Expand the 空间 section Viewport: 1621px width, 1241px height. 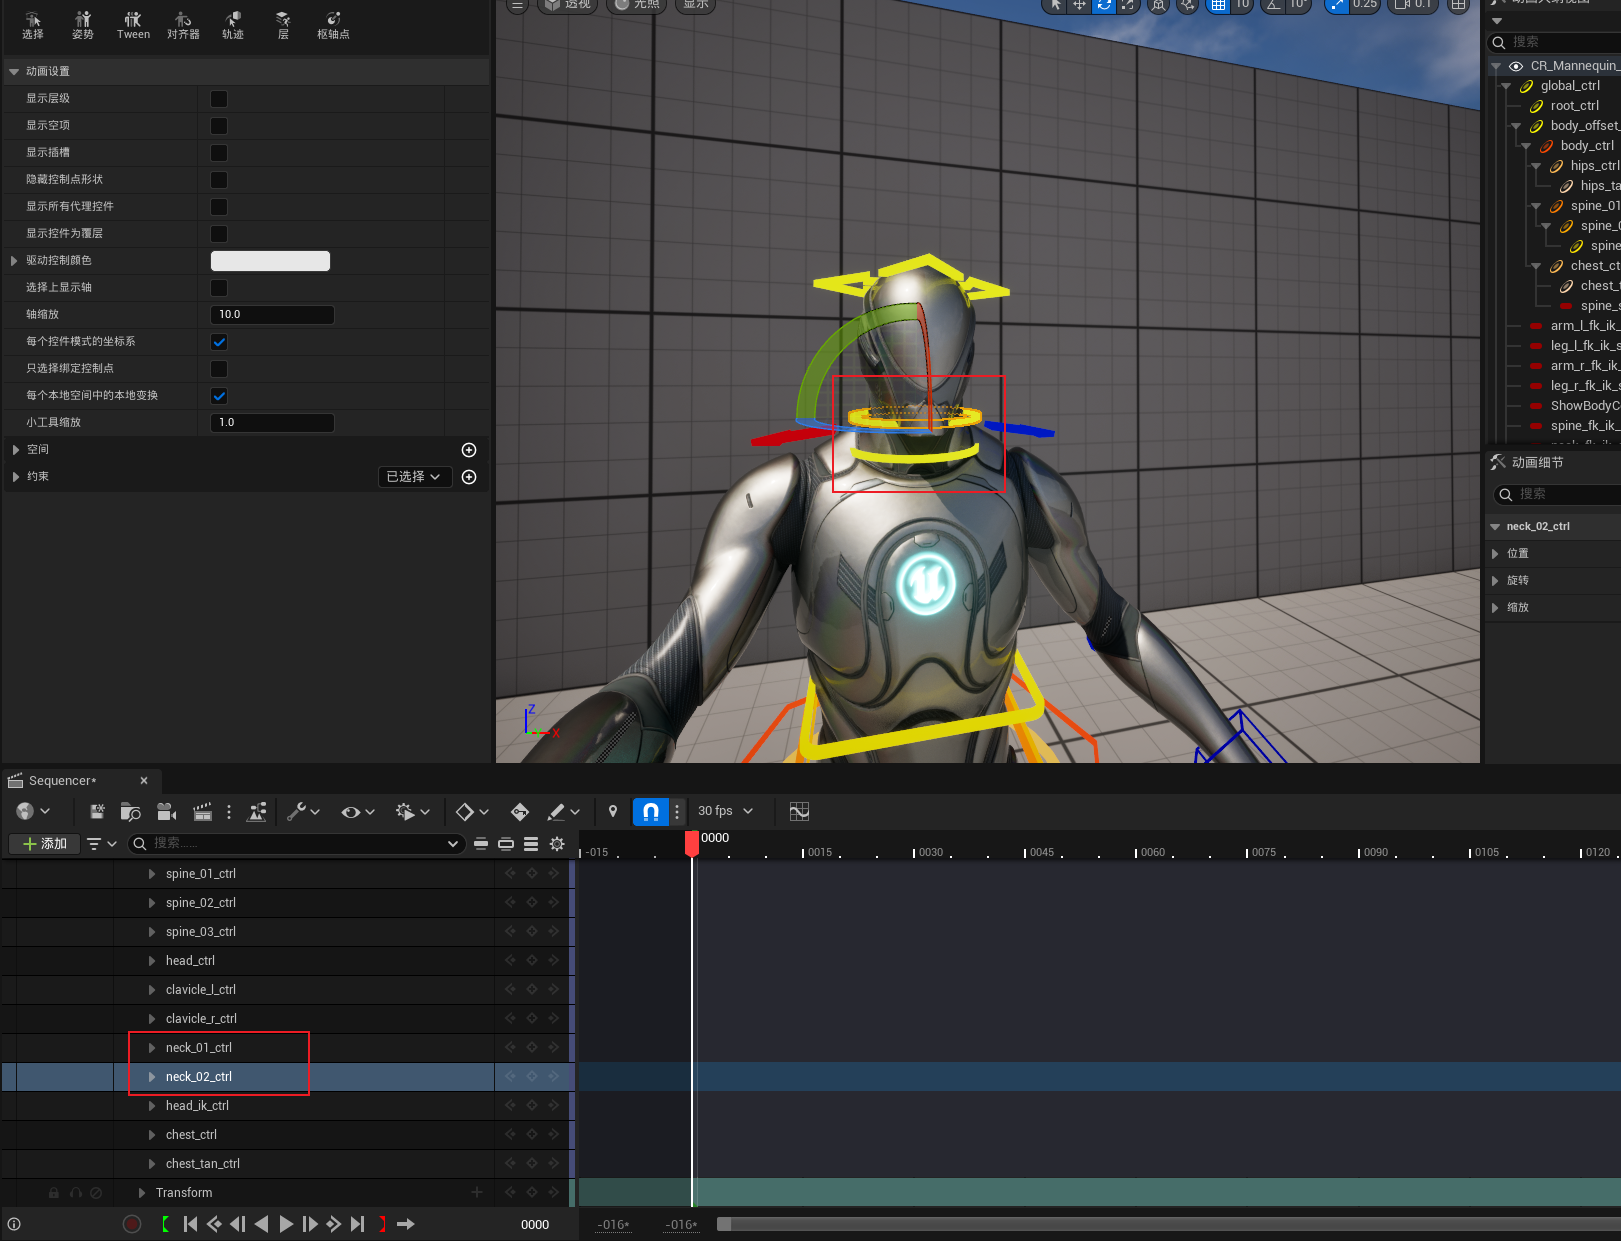16,450
